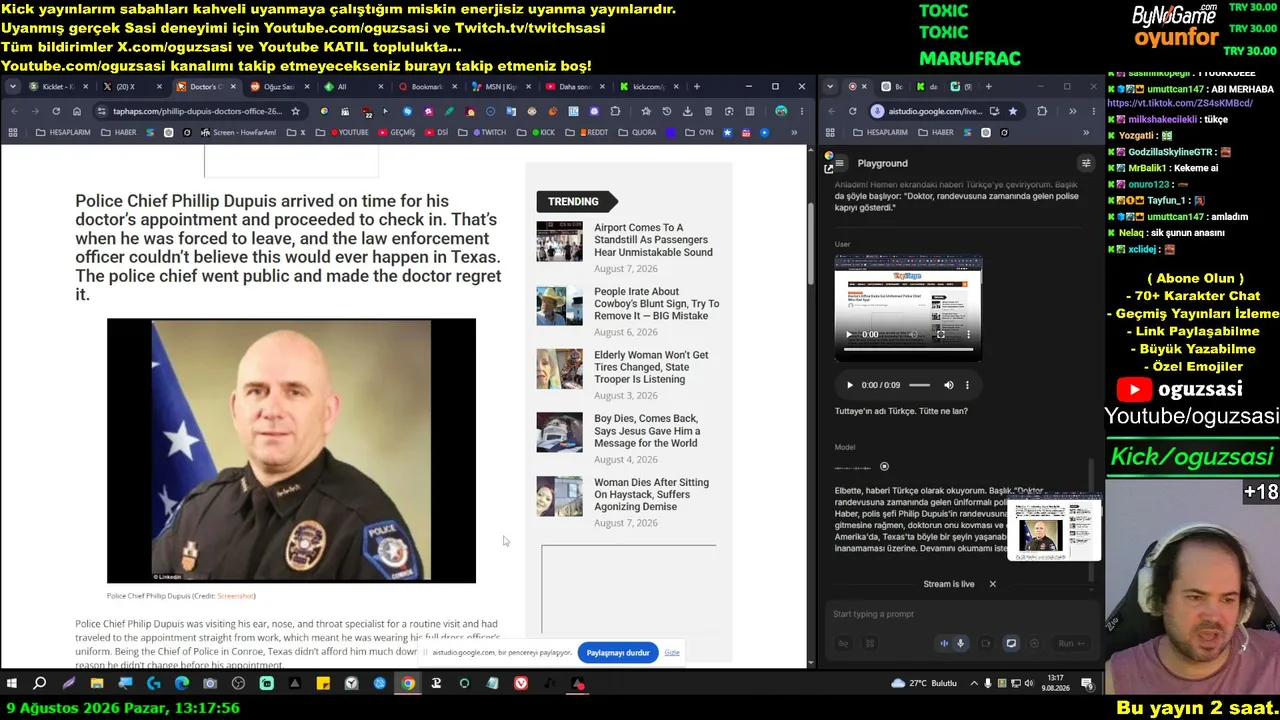1280x720 pixels.
Task: Open the Windows notification center
Action: (1087, 684)
